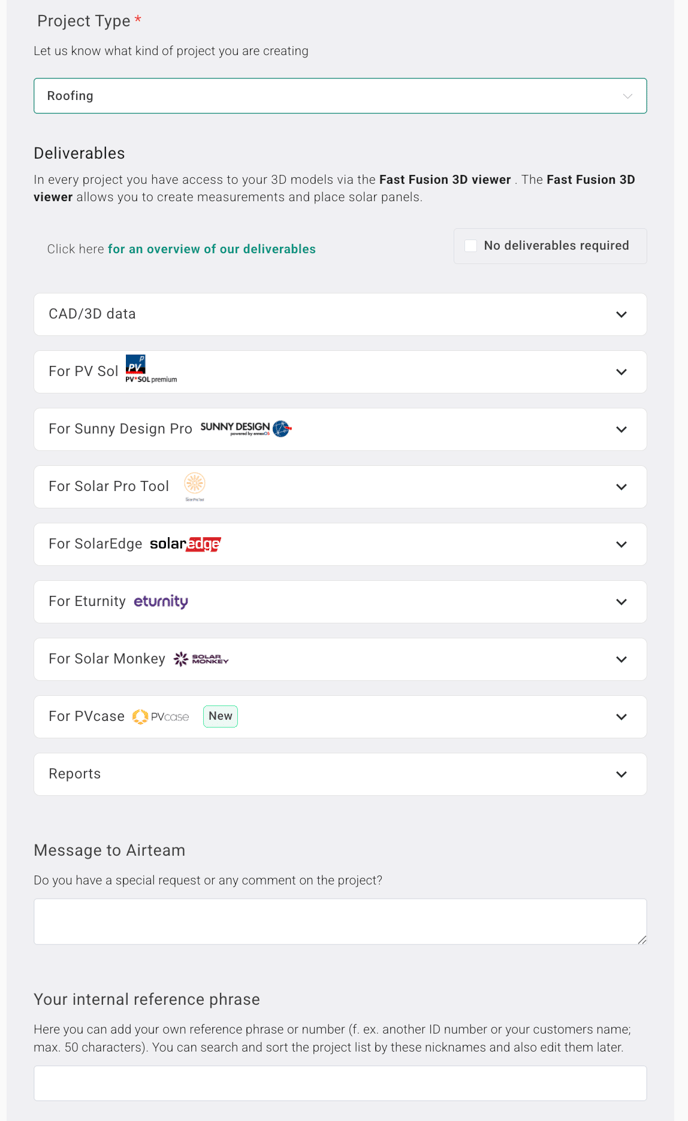The height and width of the screenshot is (1121, 688).
Task: Expand the CAD/3D data section chevron
Action: click(621, 315)
